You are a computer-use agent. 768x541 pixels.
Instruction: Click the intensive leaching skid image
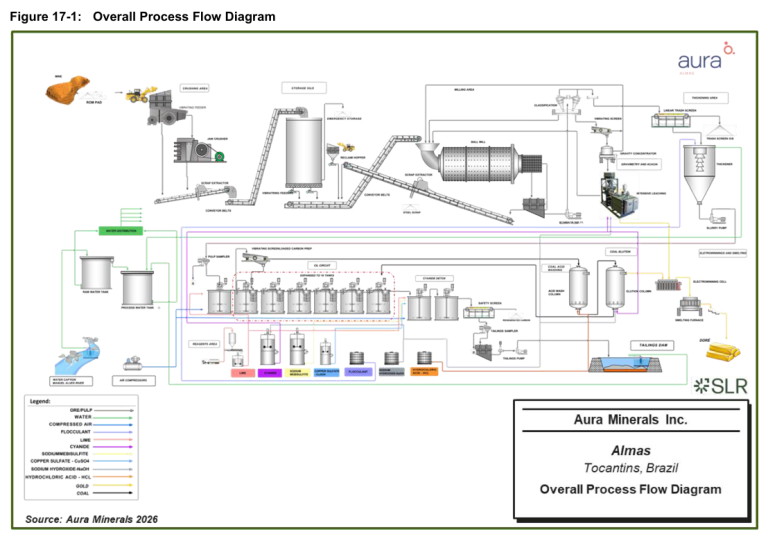coord(619,196)
